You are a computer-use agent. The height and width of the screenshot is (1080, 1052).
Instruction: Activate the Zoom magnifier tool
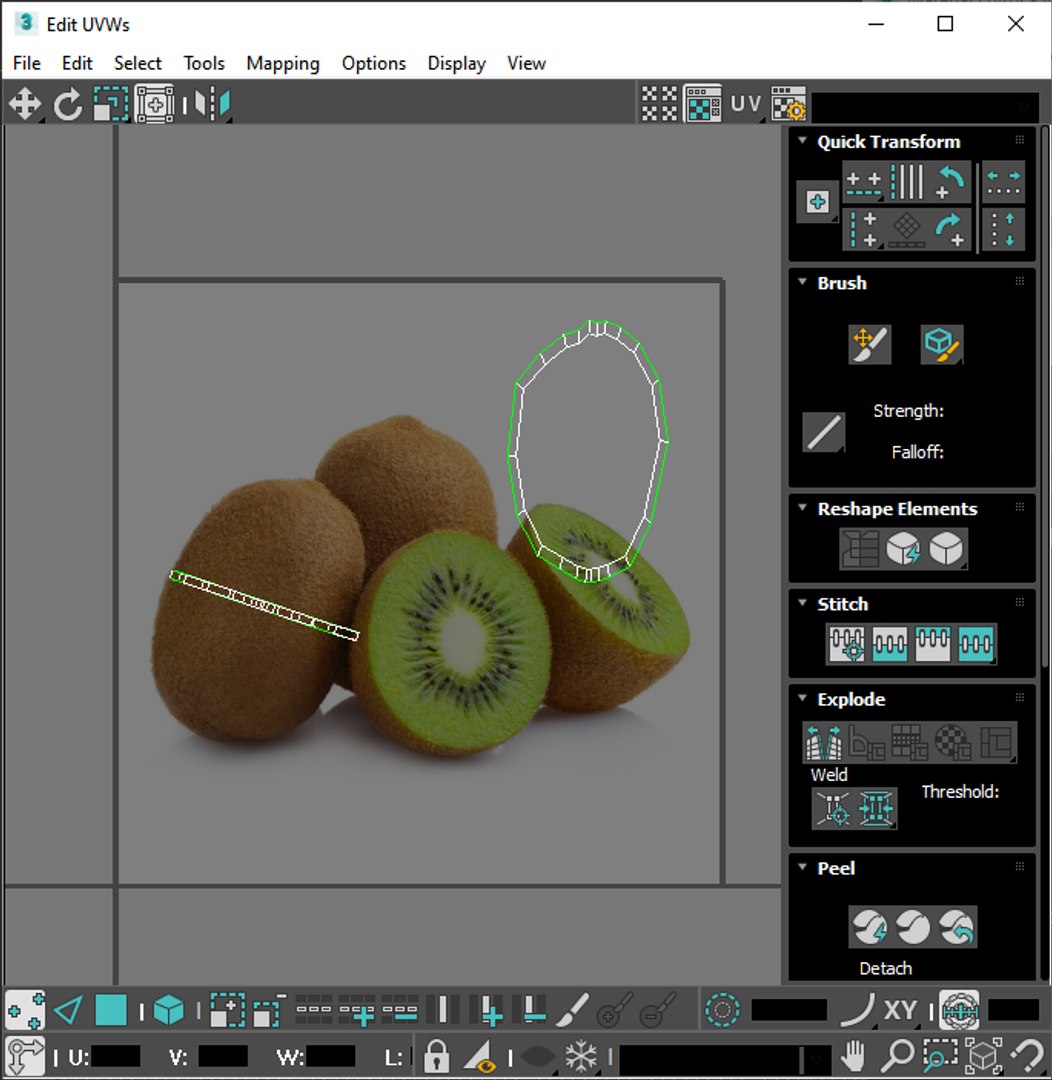[898, 1055]
